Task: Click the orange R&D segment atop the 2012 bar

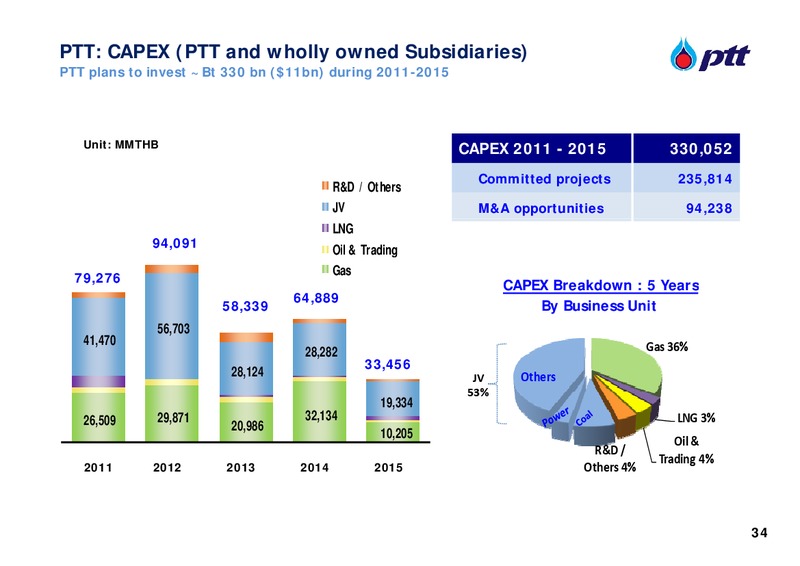Action: (171, 269)
